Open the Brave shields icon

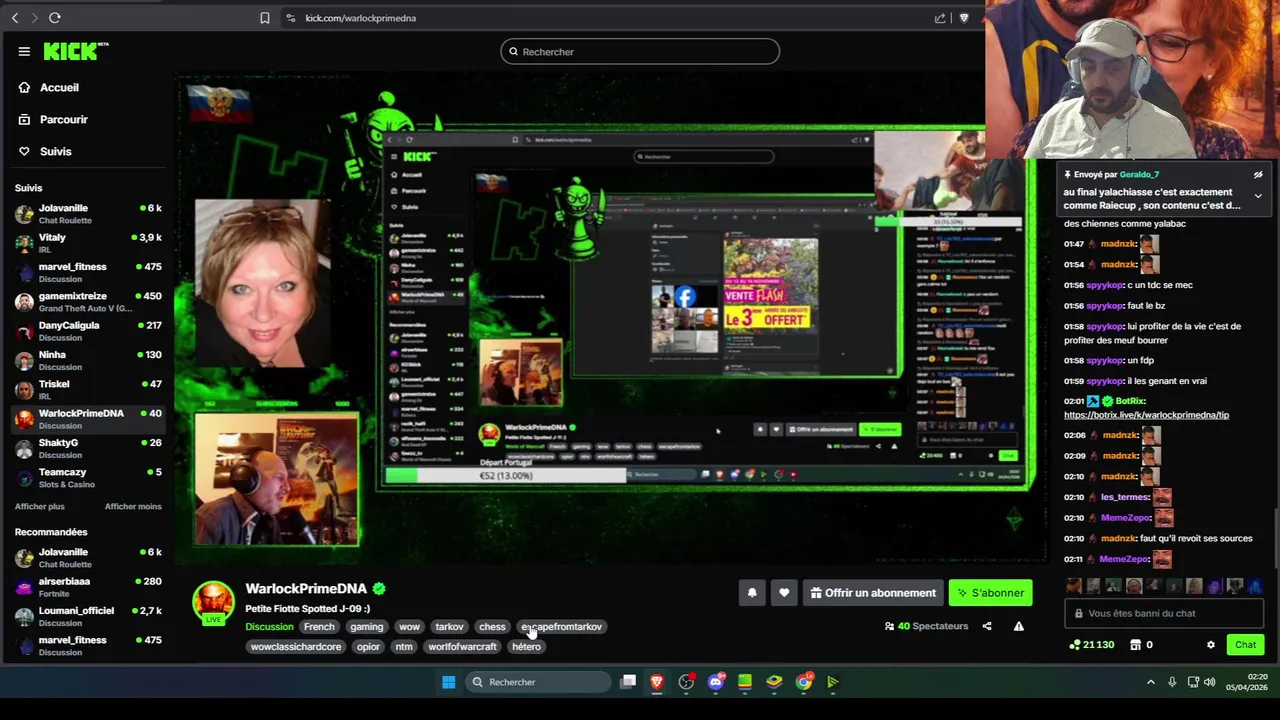(964, 18)
